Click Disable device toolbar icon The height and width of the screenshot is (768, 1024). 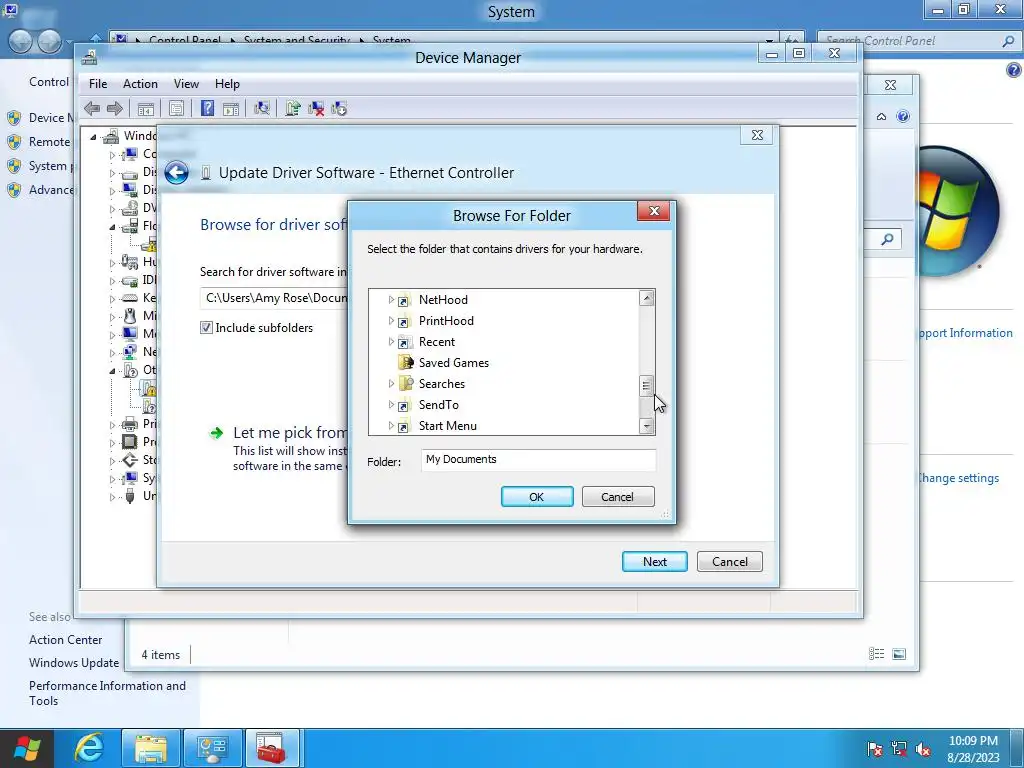(339, 108)
